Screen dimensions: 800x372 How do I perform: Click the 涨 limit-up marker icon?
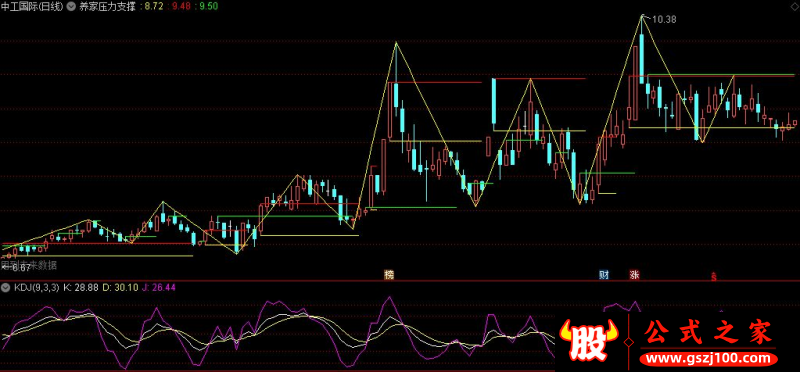point(634,275)
